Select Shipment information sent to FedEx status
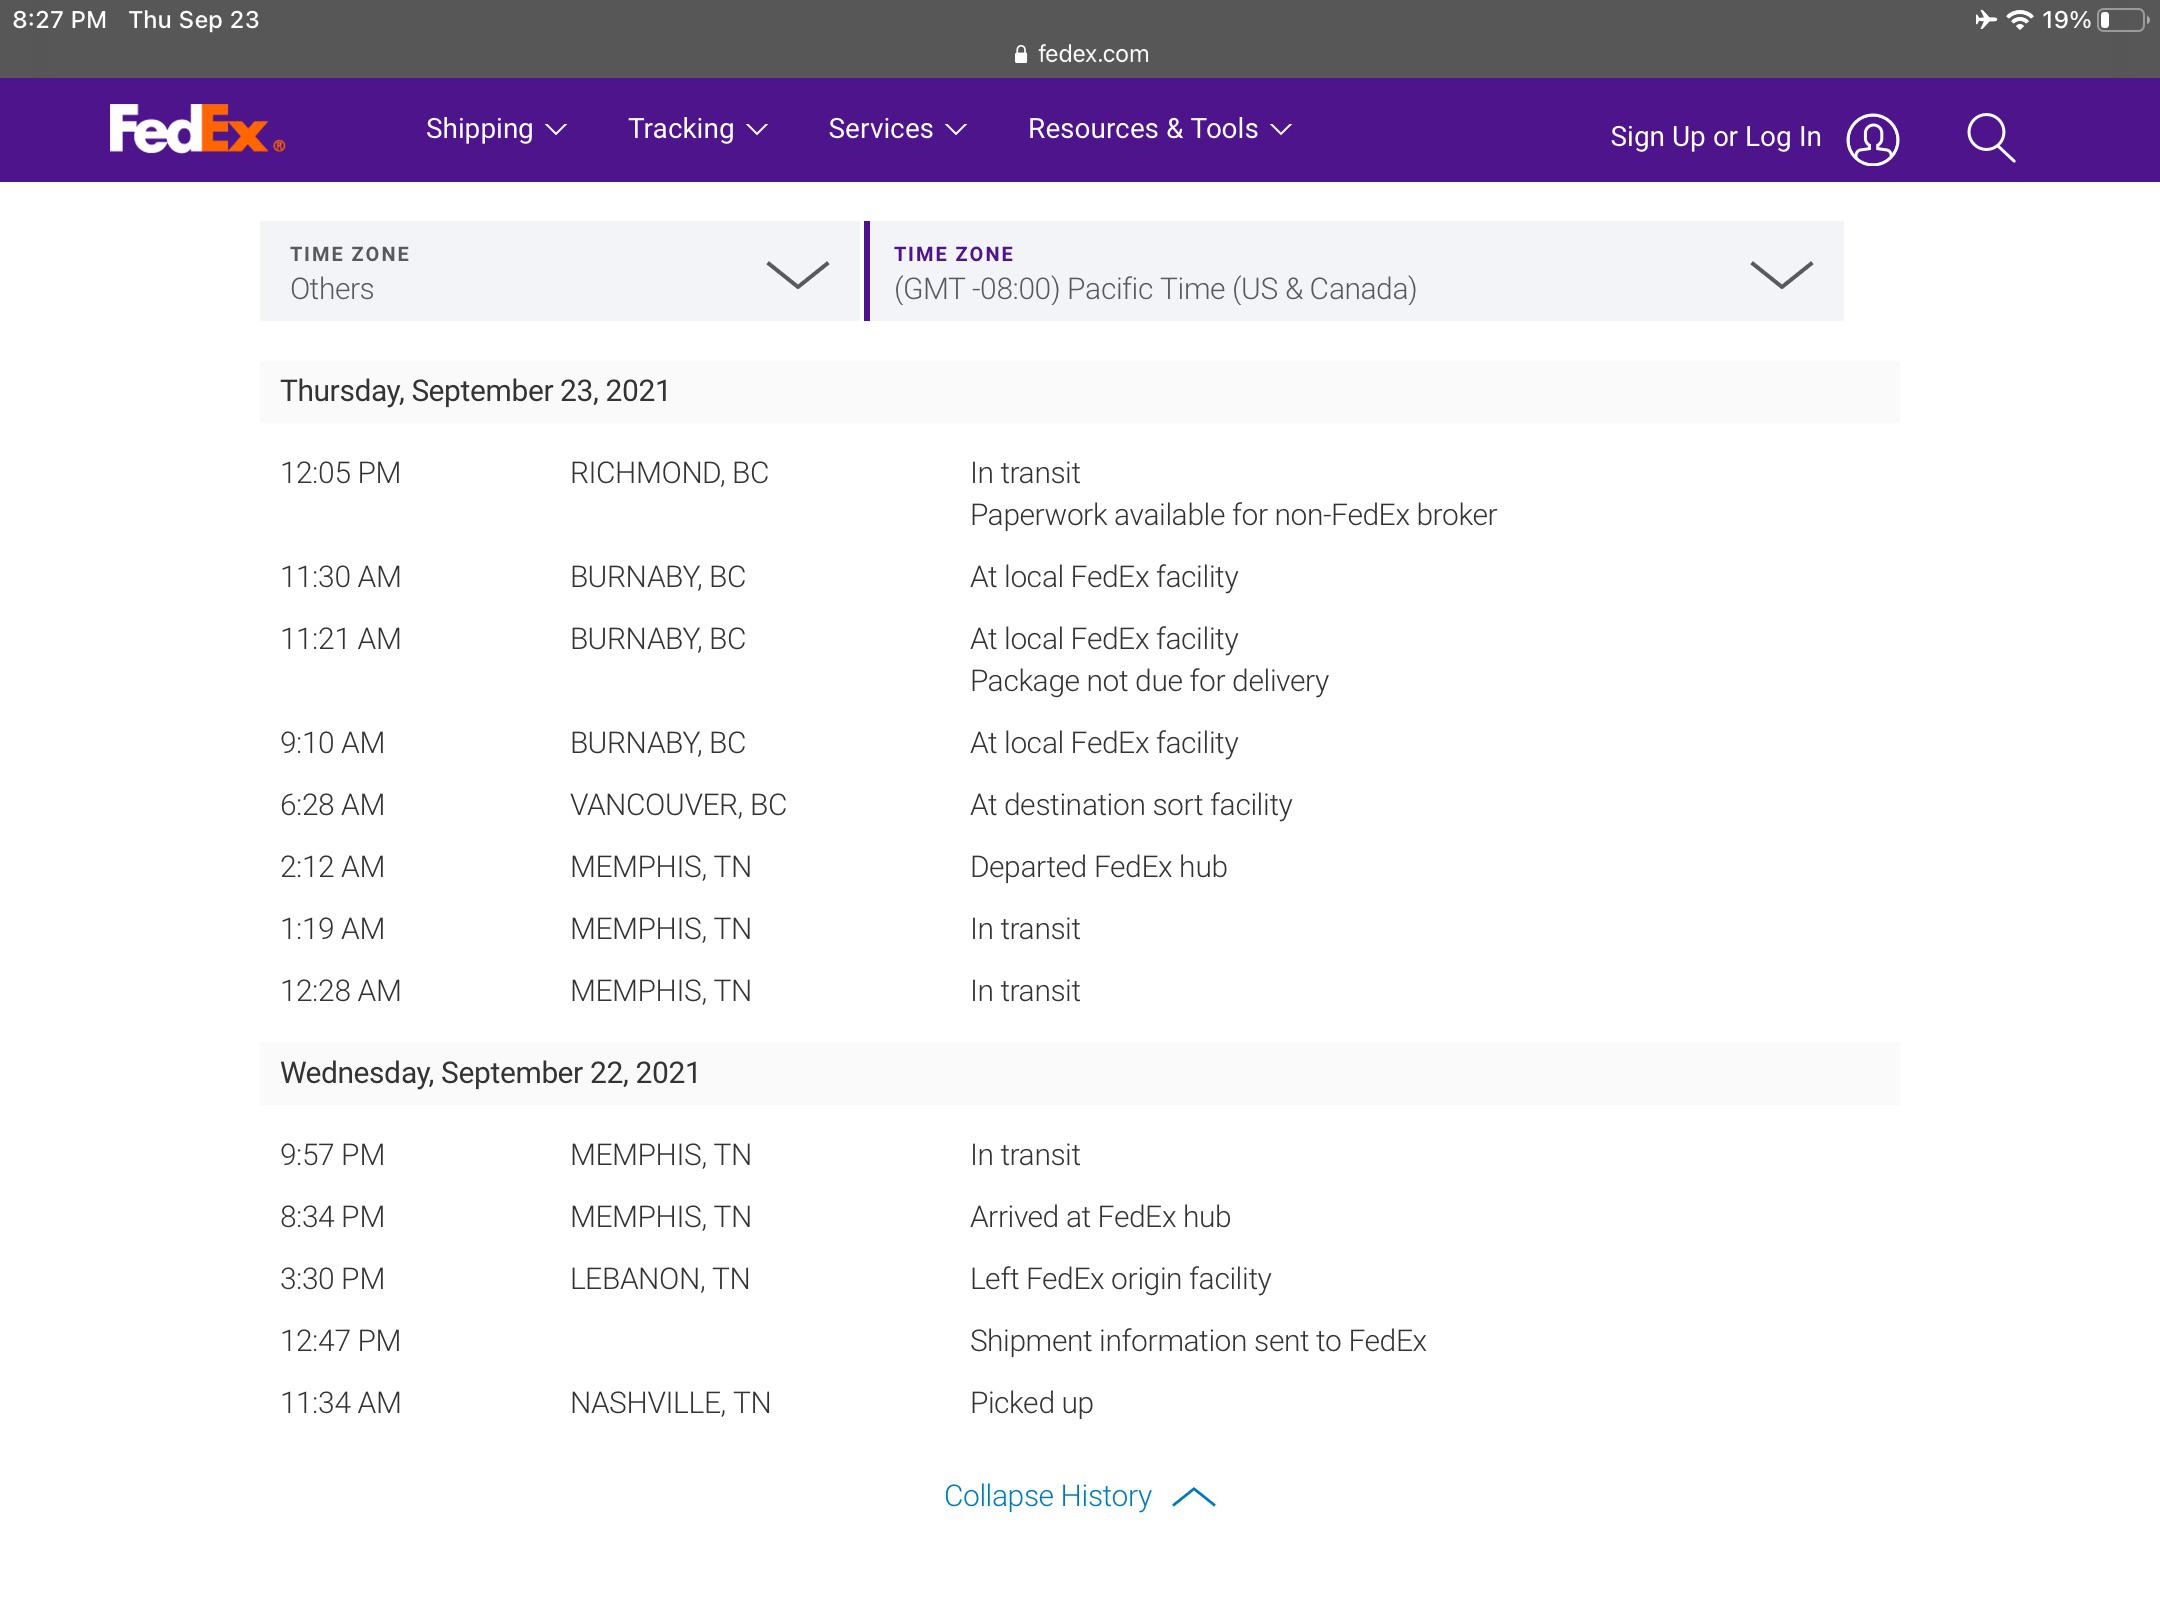Image resolution: width=2160 pixels, height=1620 pixels. click(x=1198, y=1341)
